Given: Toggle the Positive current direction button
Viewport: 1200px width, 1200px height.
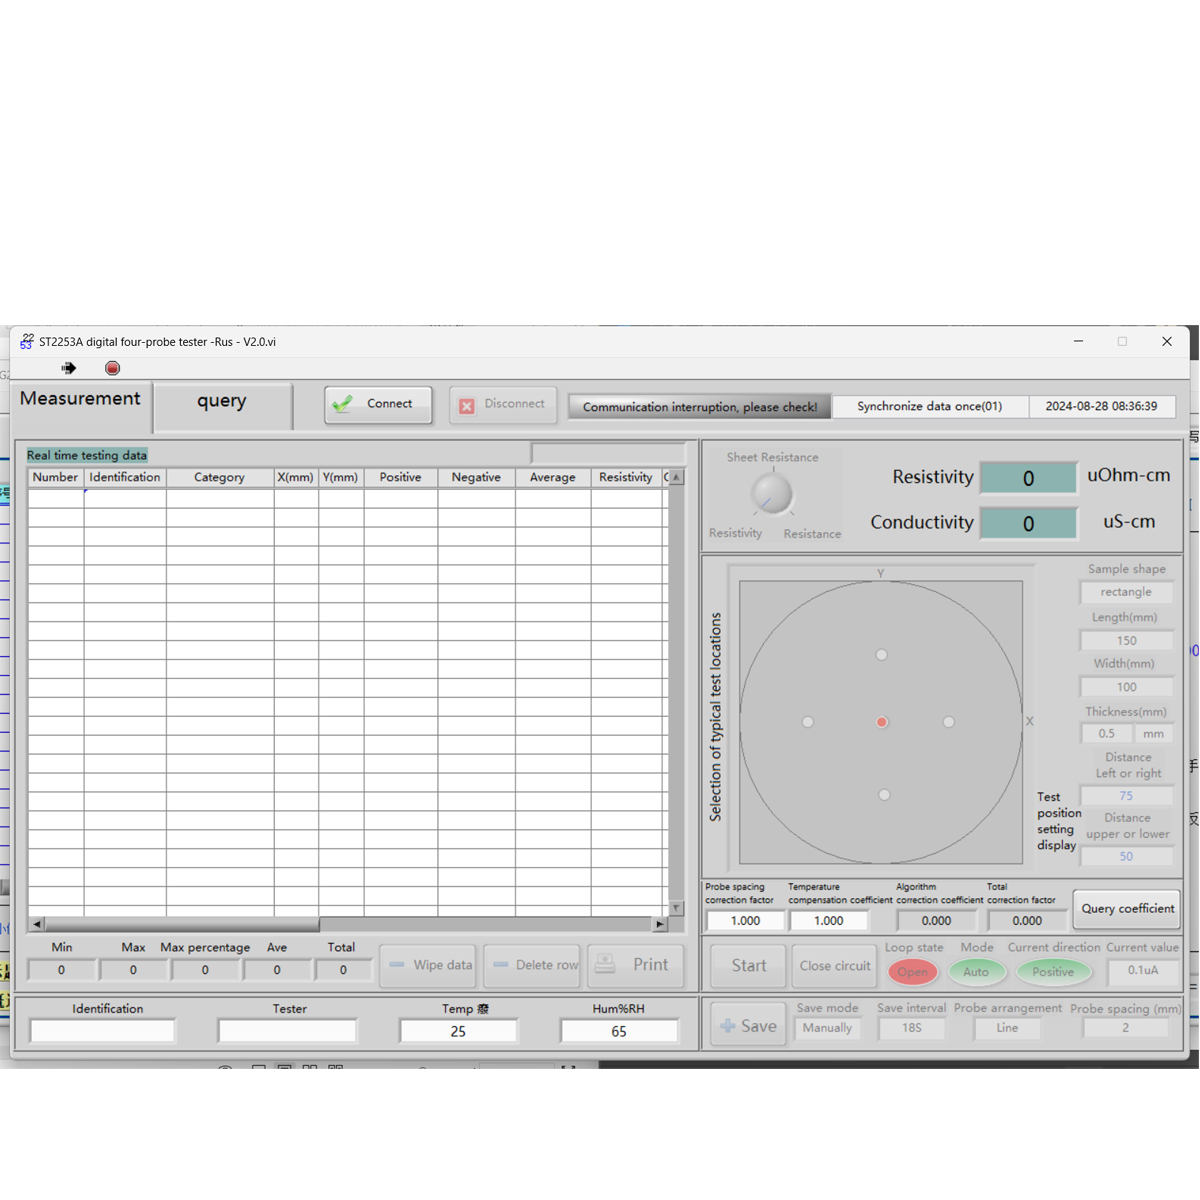Looking at the screenshot, I should [1053, 971].
